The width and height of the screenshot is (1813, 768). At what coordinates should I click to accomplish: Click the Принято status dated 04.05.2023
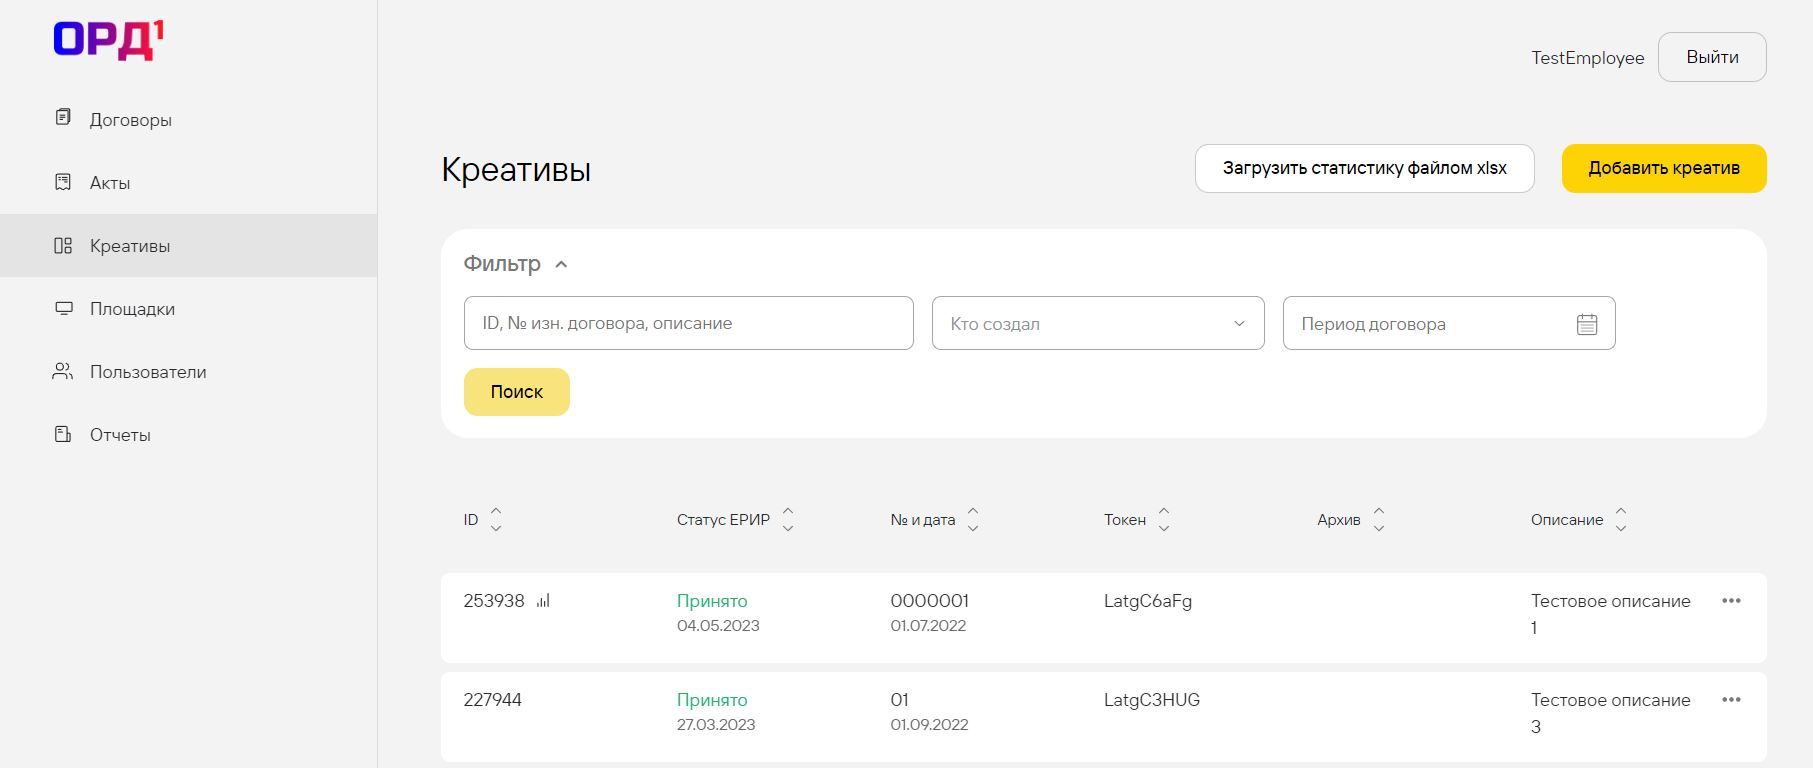pyautogui.click(x=712, y=601)
